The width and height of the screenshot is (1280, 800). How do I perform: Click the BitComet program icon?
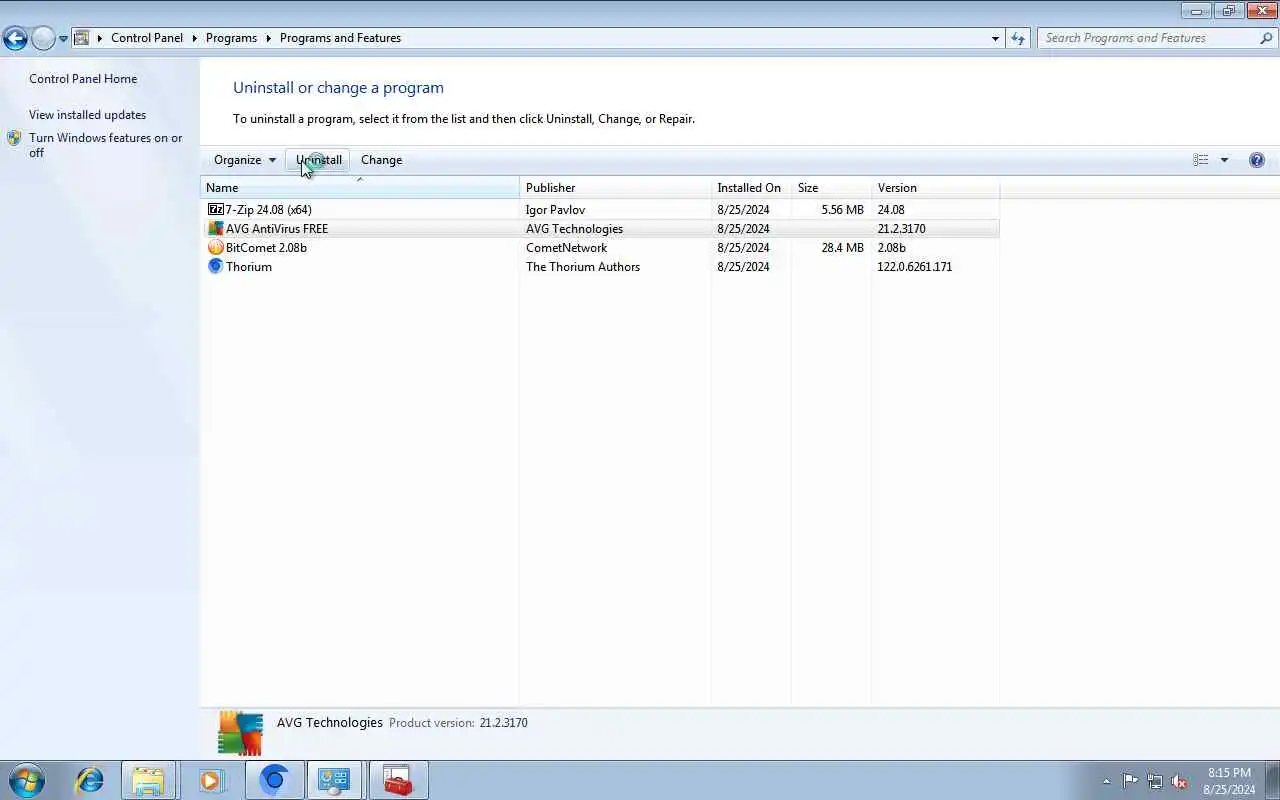tap(215, 247)
